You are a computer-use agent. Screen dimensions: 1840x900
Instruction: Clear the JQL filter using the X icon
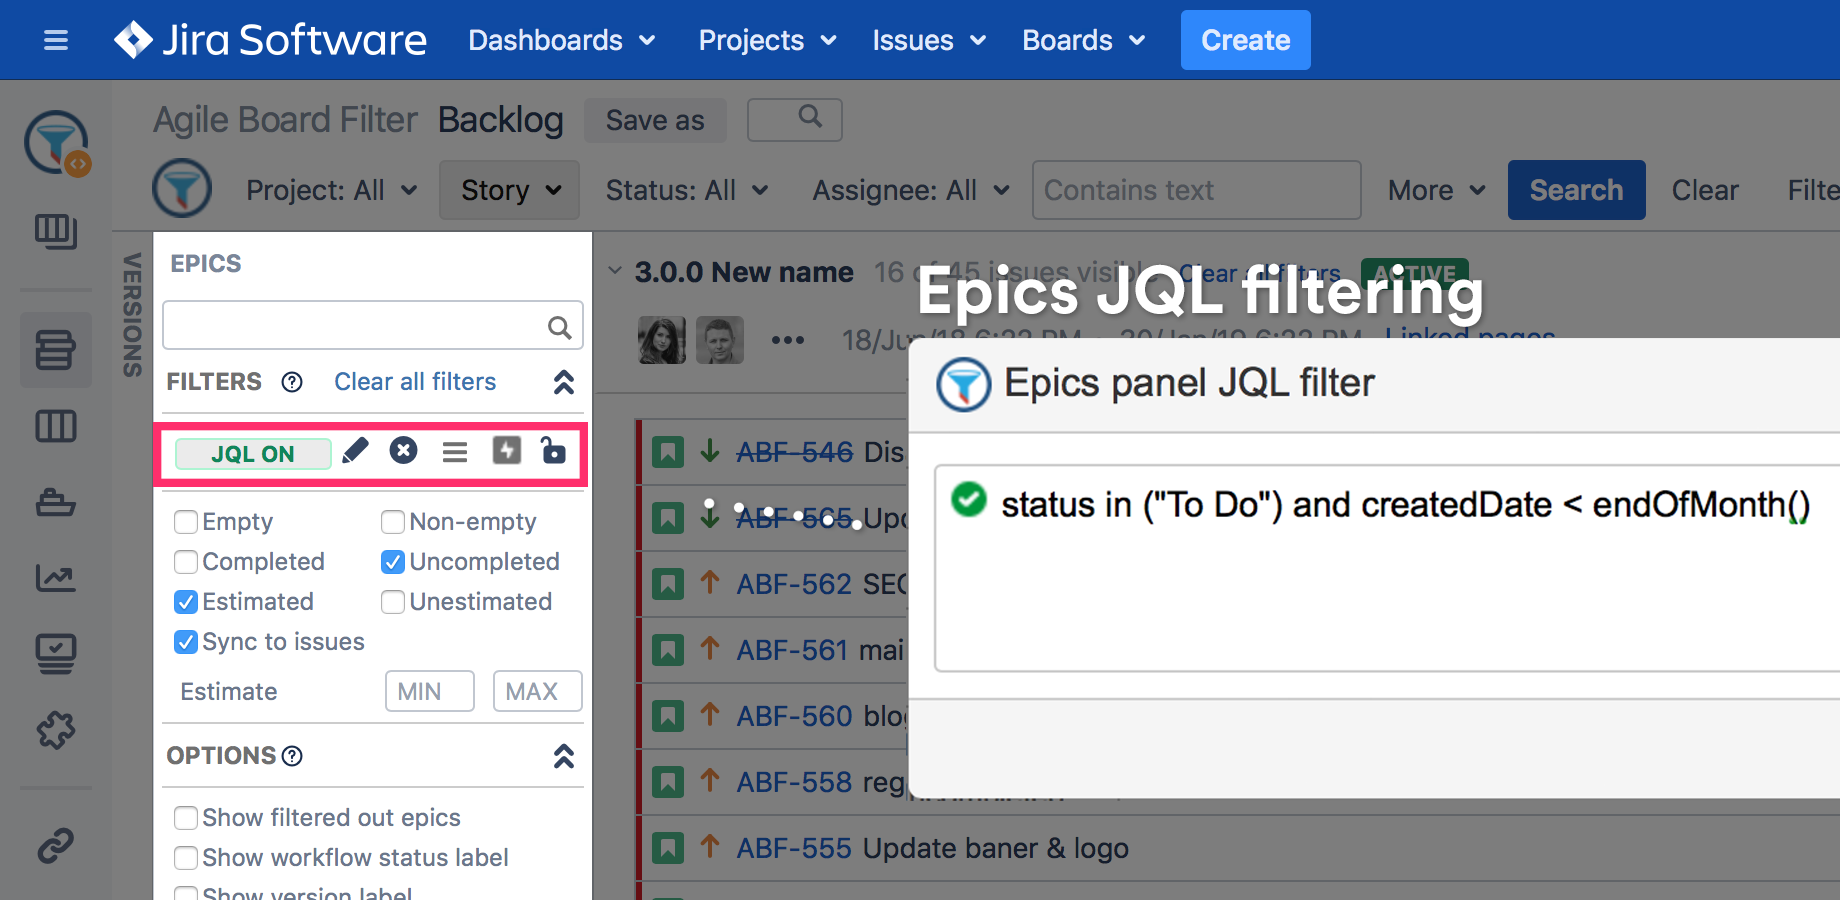point(403,452)
